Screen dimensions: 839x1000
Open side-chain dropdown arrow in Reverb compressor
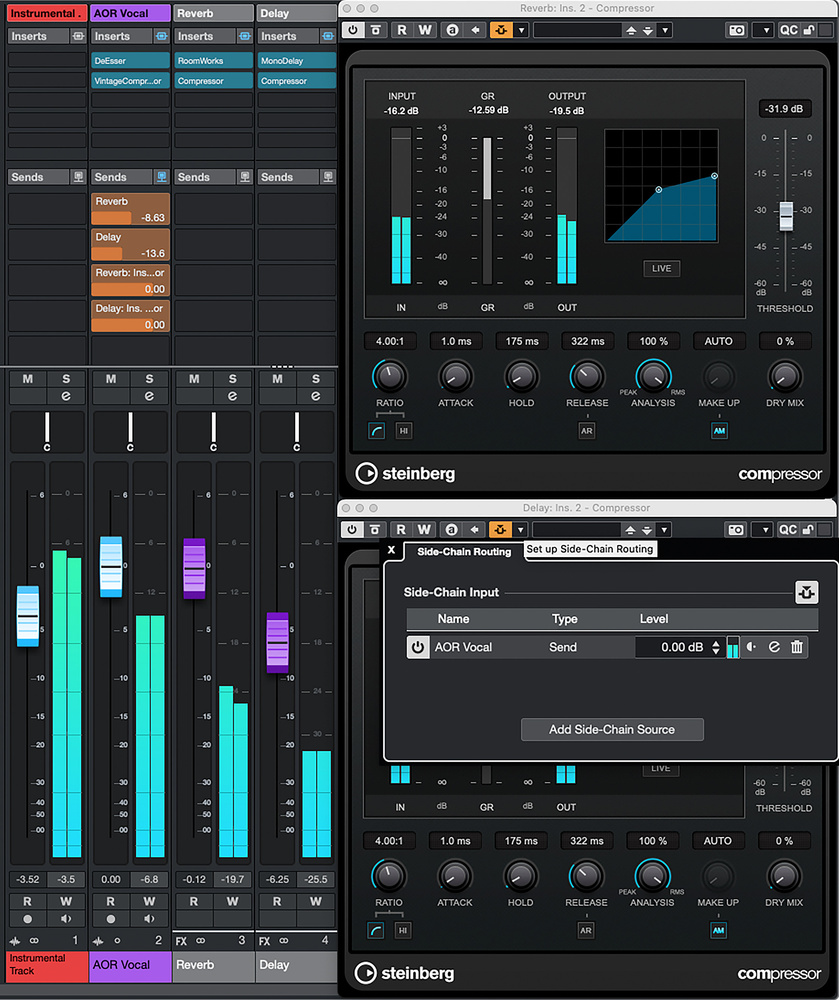click(522, 30)
